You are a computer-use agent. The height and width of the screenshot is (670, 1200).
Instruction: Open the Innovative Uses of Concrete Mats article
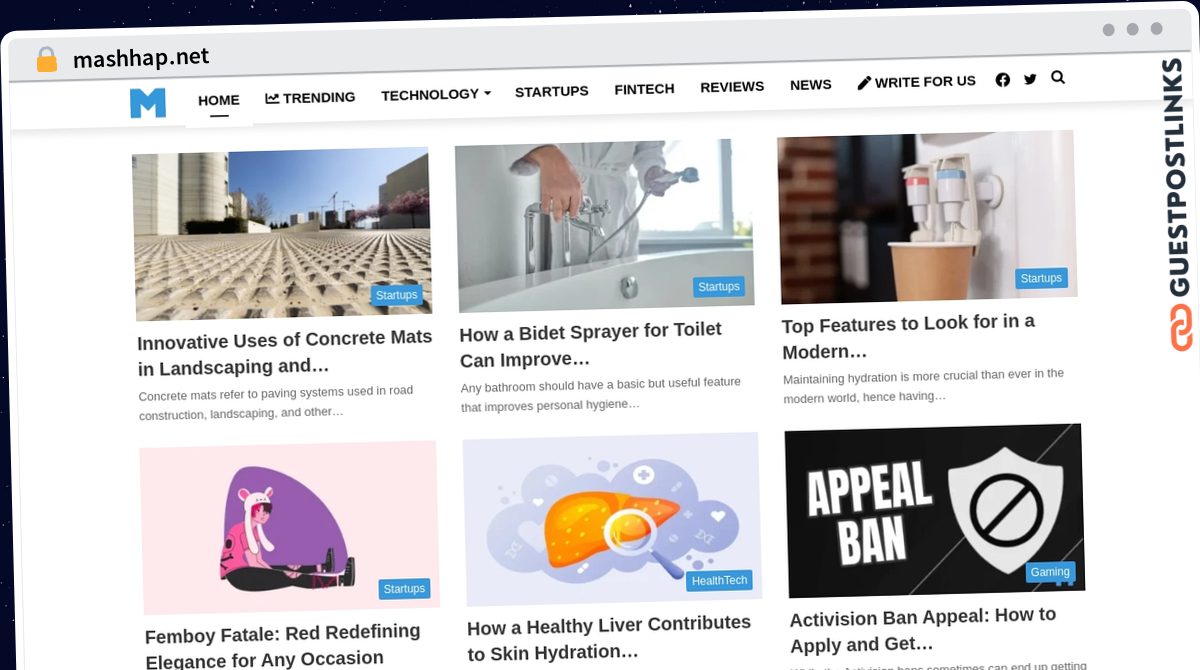pos(285,352)
